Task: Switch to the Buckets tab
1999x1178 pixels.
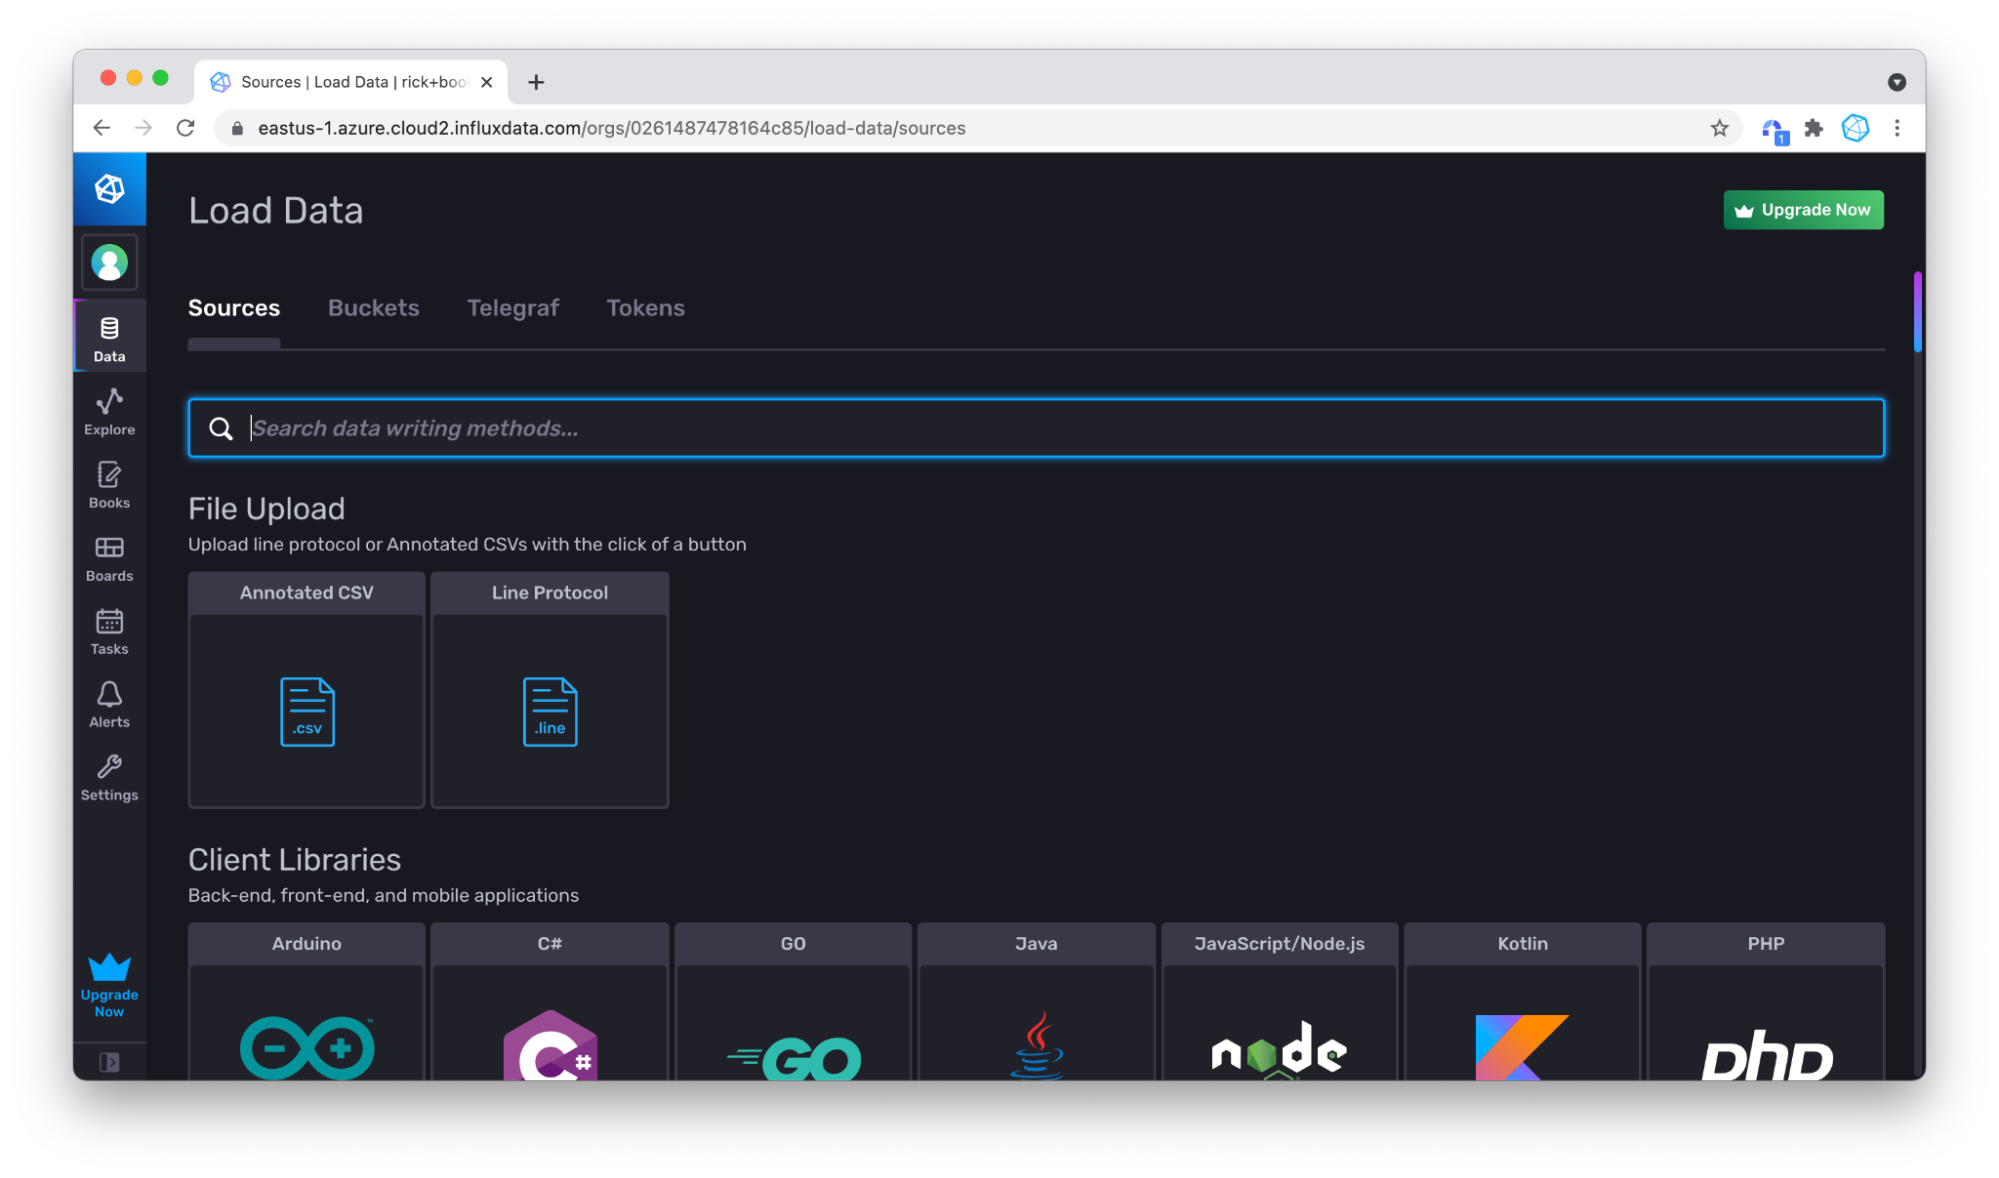Action: (373, 308)
